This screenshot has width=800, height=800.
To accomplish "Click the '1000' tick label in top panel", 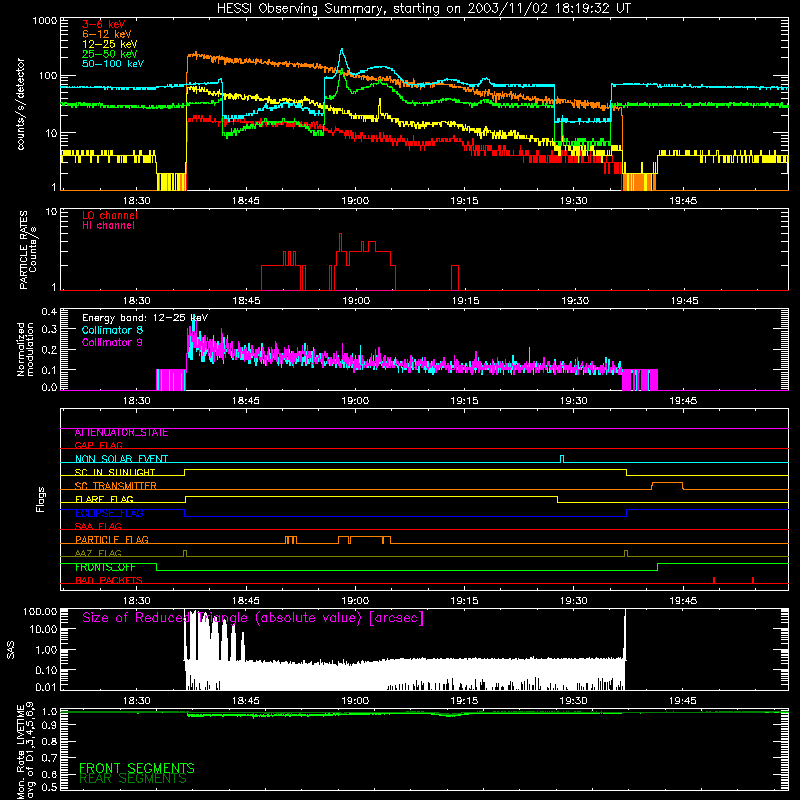I will click(x=44, y=21).
